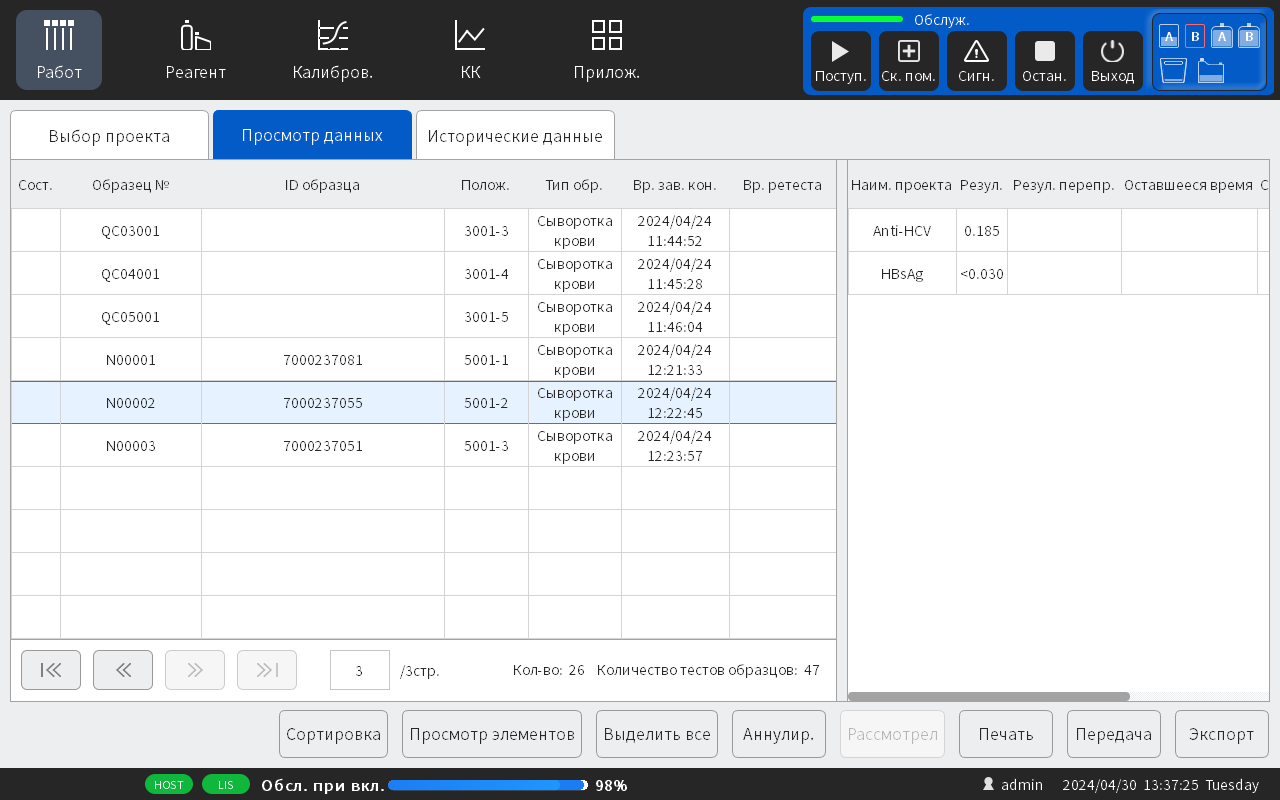The width and height of the screenshot is (1280, 800).
Task: Click the red-outlined B container status icon
Action: tap(1195, 37)
